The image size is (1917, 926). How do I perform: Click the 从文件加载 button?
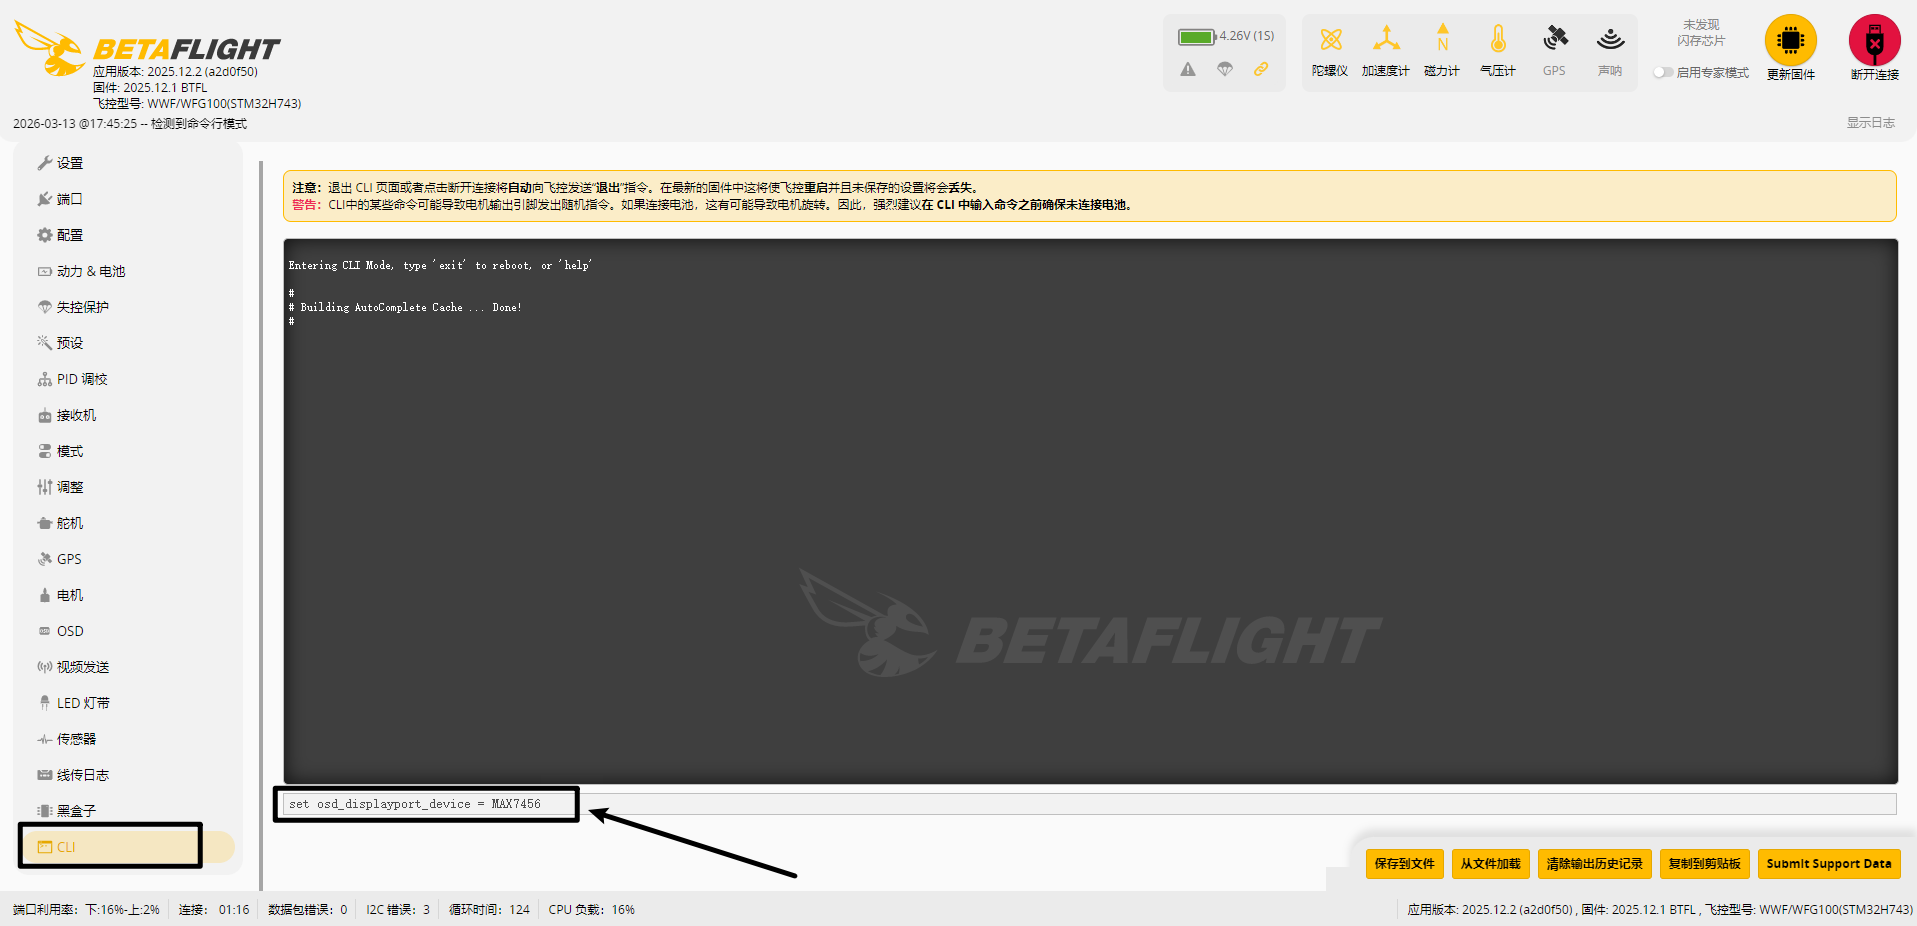[1490, 864]
